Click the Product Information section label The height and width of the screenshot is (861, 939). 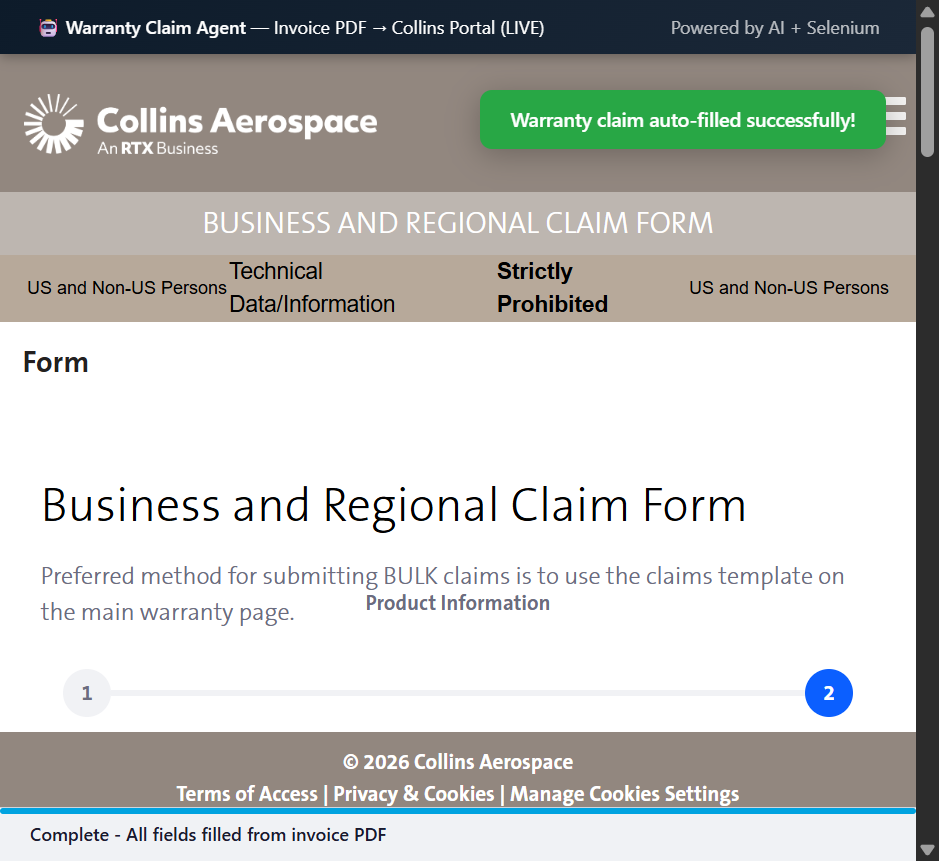click(457, 602)
